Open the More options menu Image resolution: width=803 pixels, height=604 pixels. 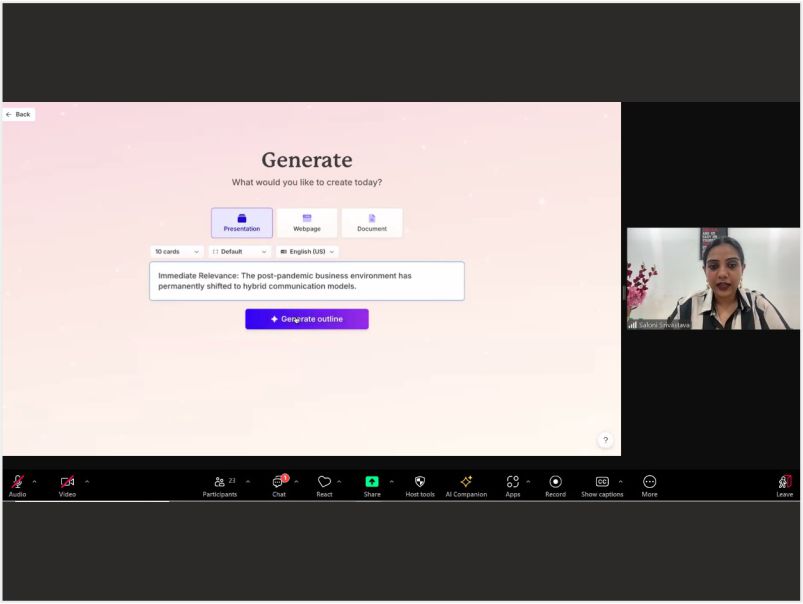coord(649,482)
